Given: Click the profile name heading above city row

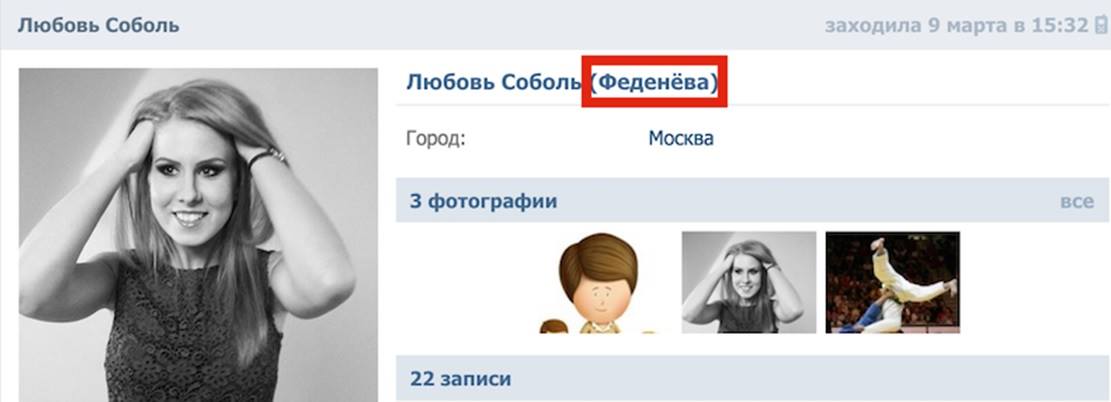Looking at the screenshot, I should [562, 82].
